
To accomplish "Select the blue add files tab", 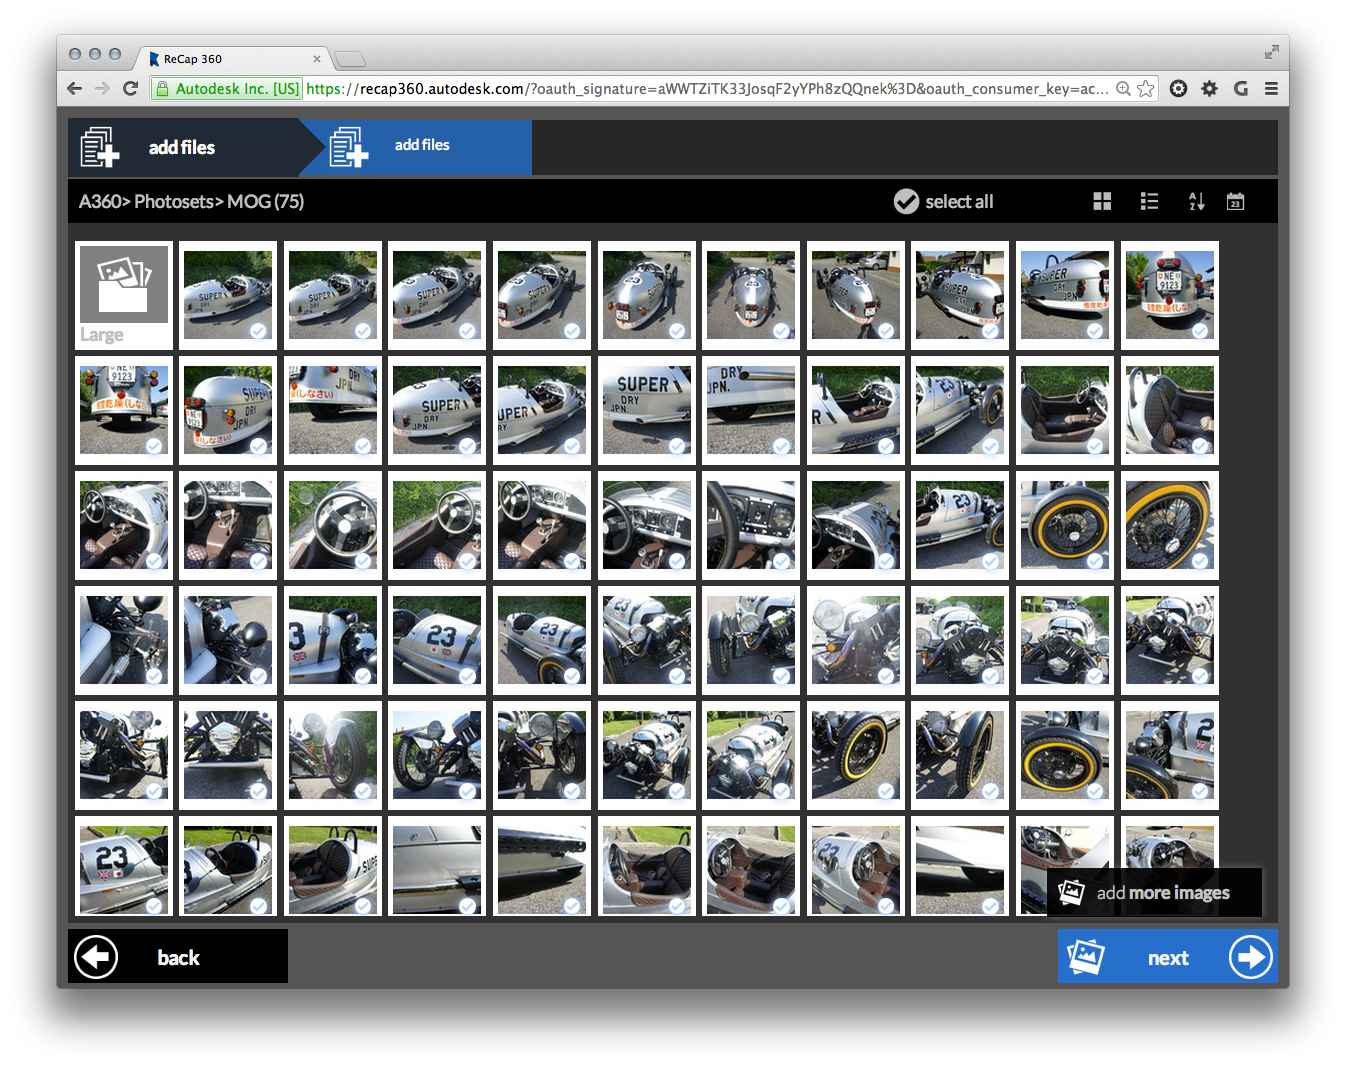I will (x=422, y=146).
